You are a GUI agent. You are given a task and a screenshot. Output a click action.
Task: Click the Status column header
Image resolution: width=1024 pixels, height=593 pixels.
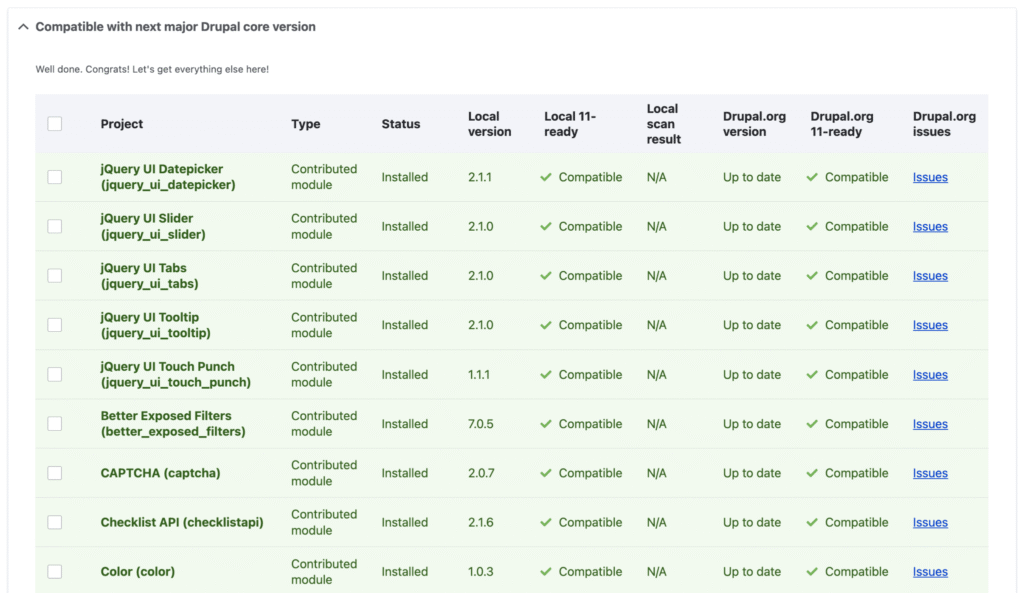pos(400,123)
